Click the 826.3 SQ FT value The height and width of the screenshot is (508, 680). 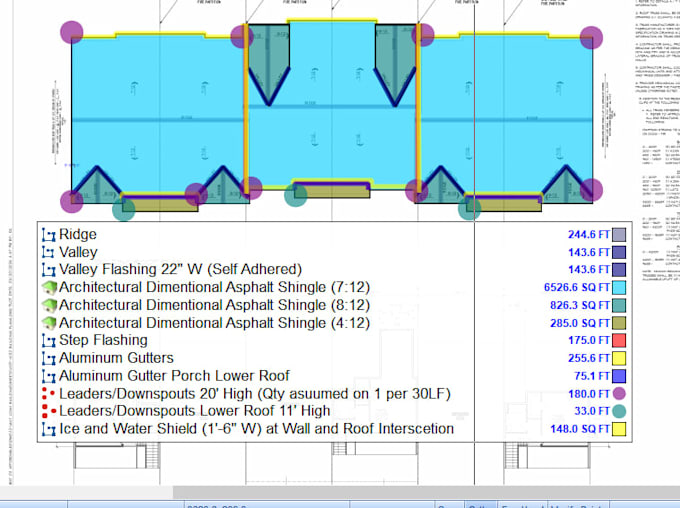pos(579,305)
